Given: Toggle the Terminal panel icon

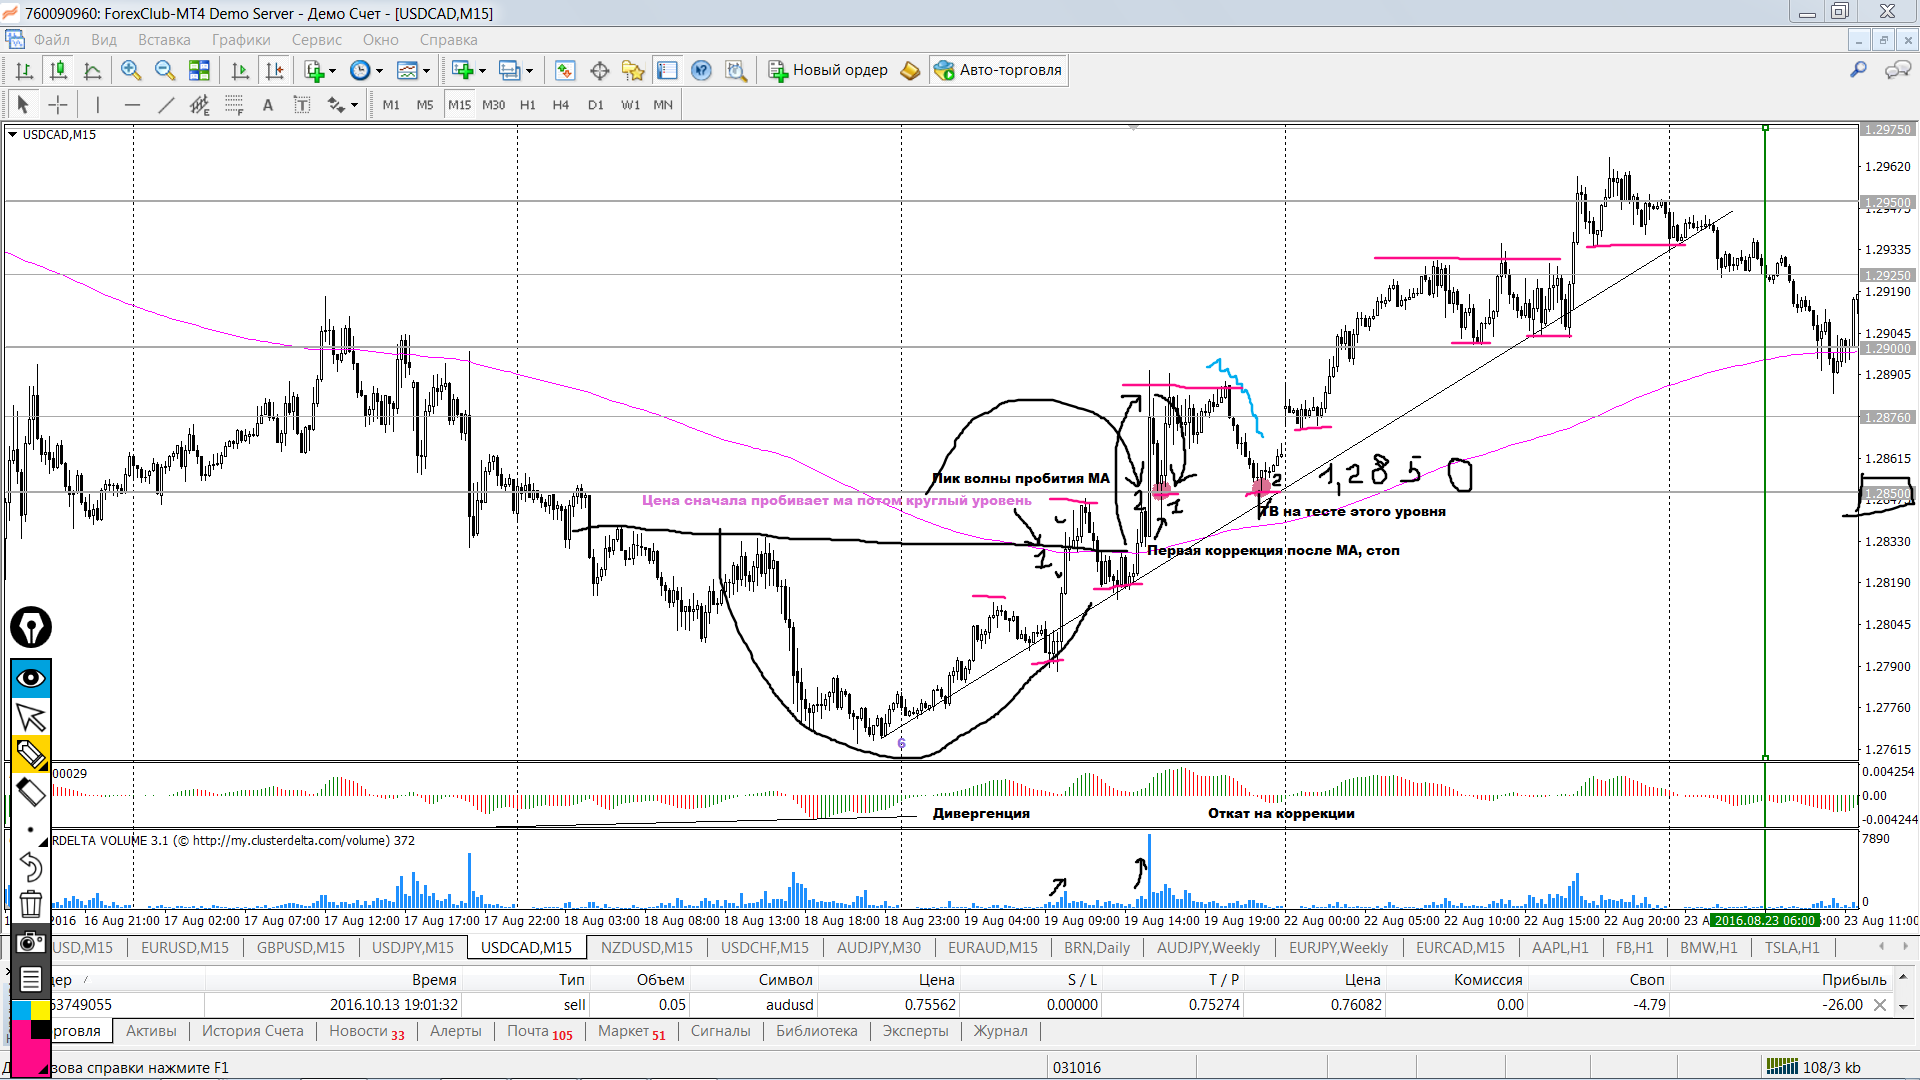Looking at the screenshot, I should pos(667,70).
